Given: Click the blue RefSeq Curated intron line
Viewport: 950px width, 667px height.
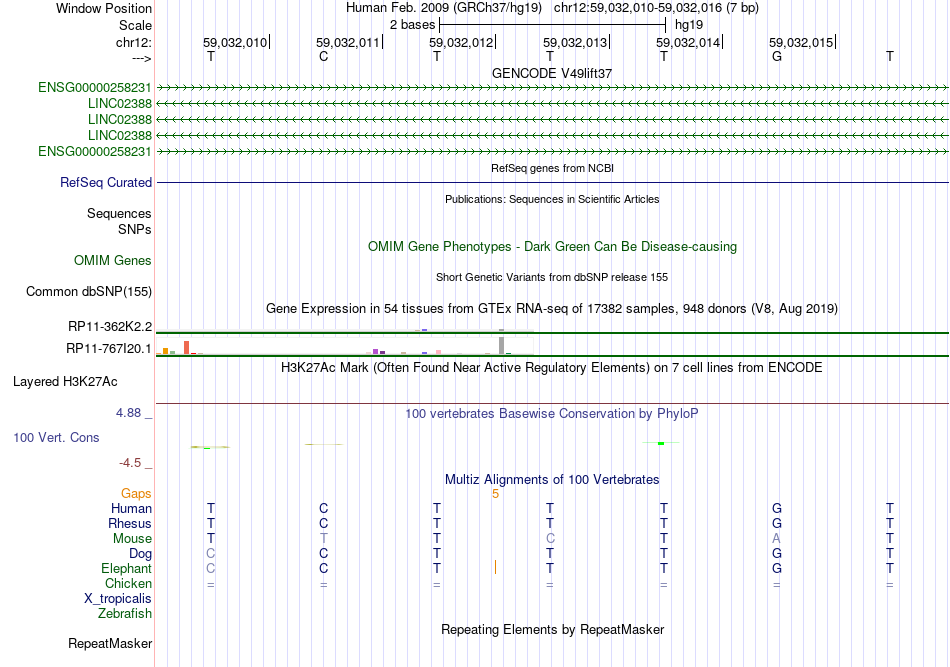Looking at the screenshot, I should click(x=552, y=182).
